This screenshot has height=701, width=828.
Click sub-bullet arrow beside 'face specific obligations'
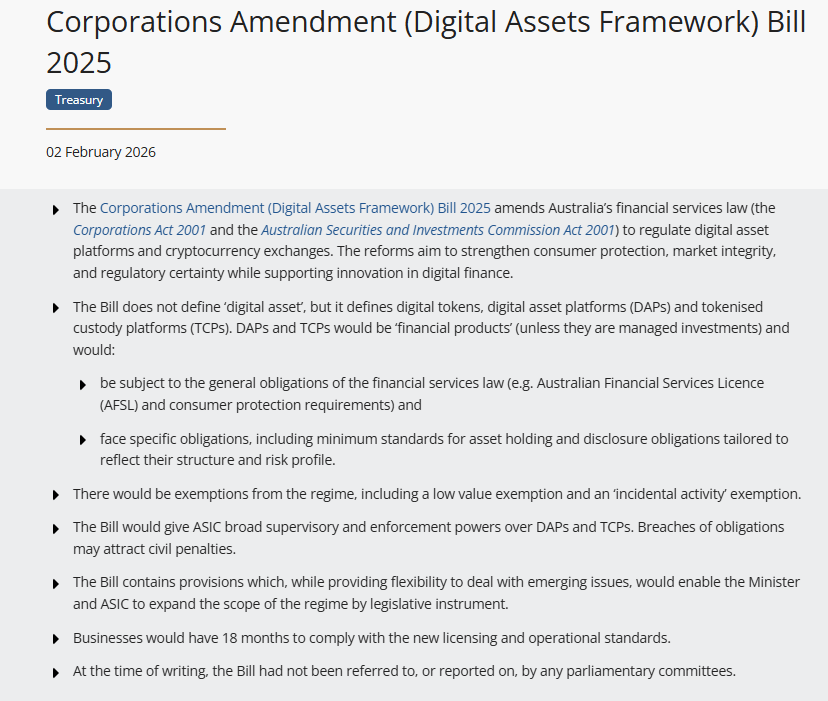[82, 440]
